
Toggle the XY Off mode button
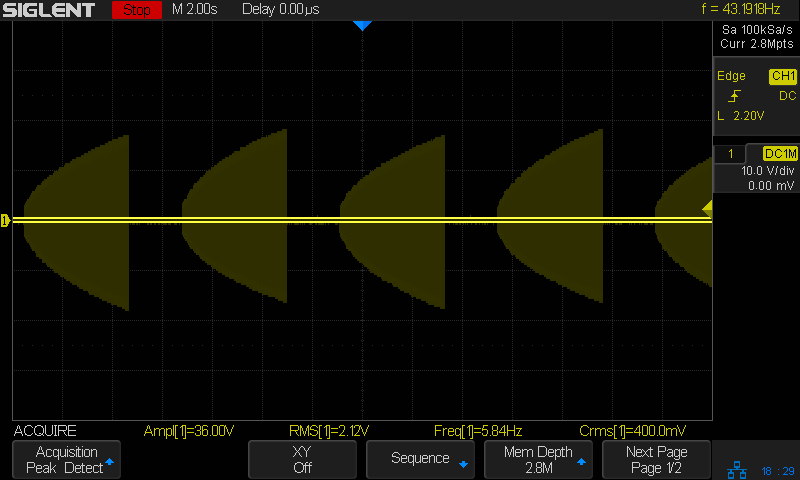click(302, 460)
